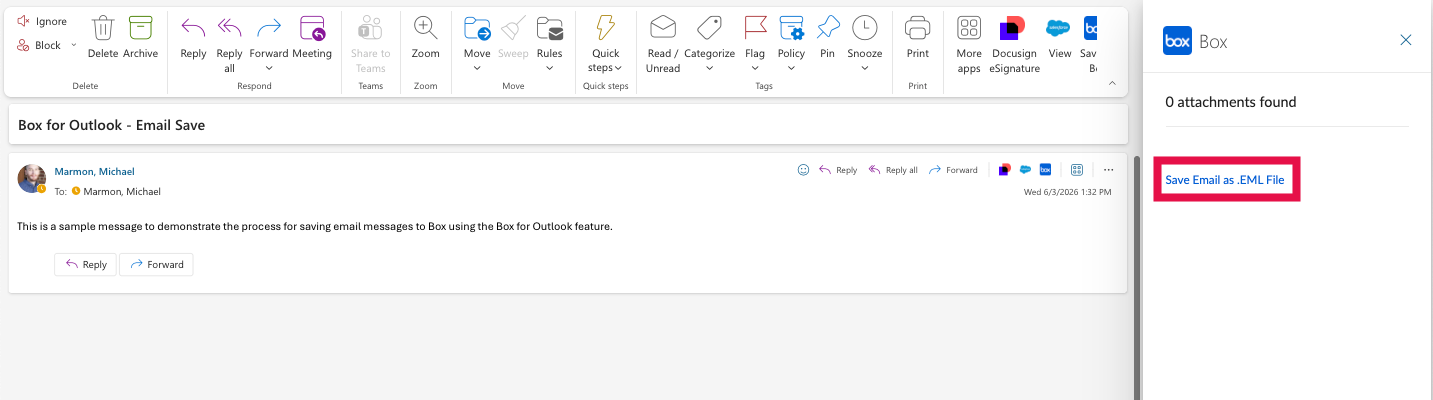The height and width of the screenshot is (400, 1433).
Task: Launch Docusign eSignature add-in
Action: 1014,45
